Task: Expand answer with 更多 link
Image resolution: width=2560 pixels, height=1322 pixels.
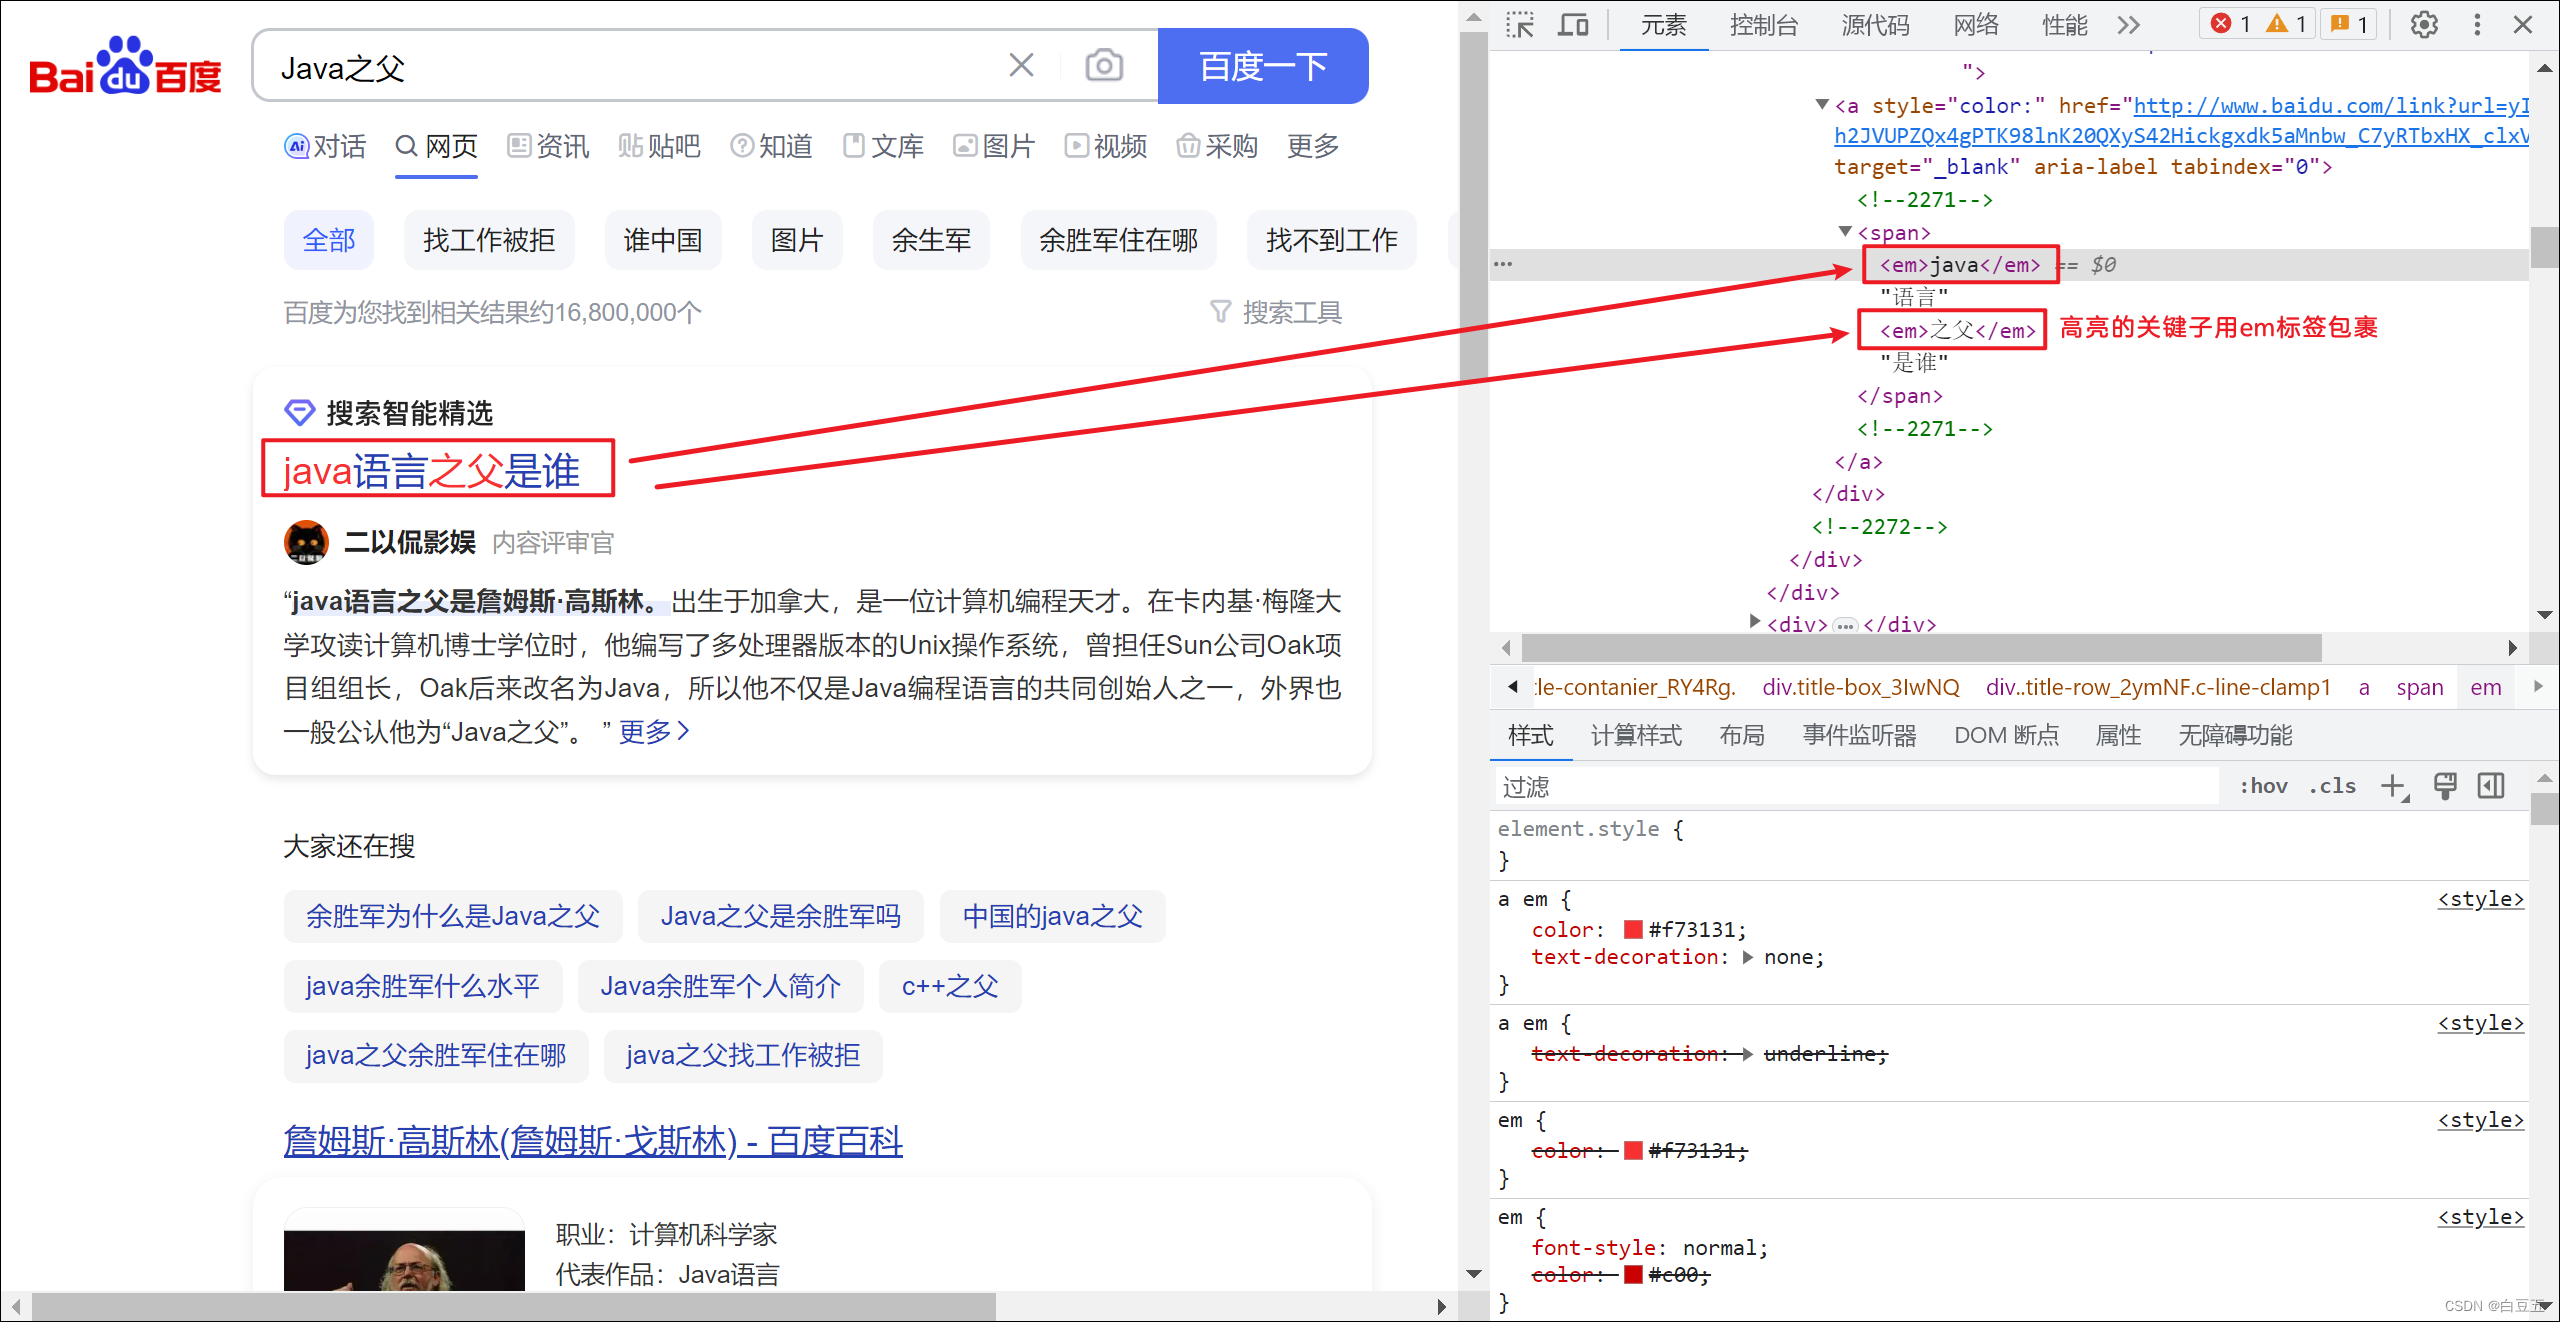Action: [x=654, y=732]
